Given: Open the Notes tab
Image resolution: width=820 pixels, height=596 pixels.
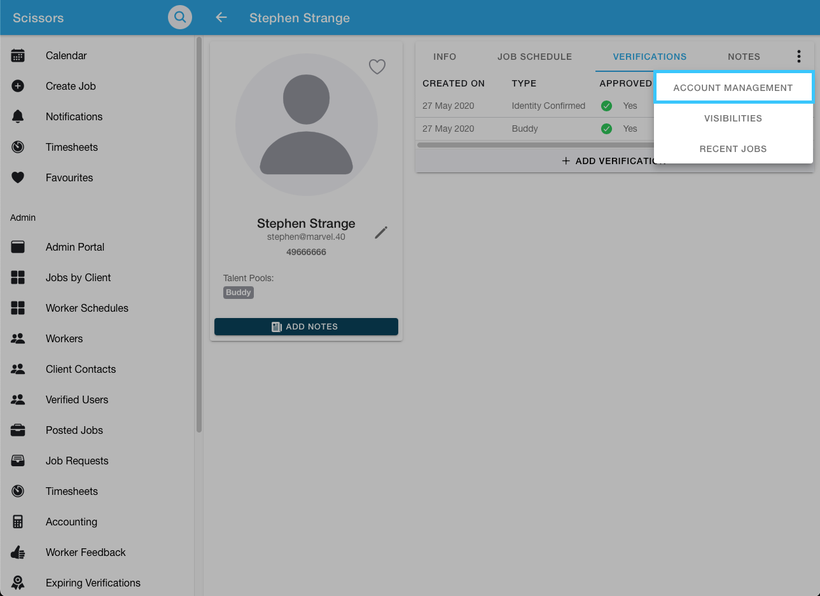Looking at the screenshot, I should coord(744,56).
